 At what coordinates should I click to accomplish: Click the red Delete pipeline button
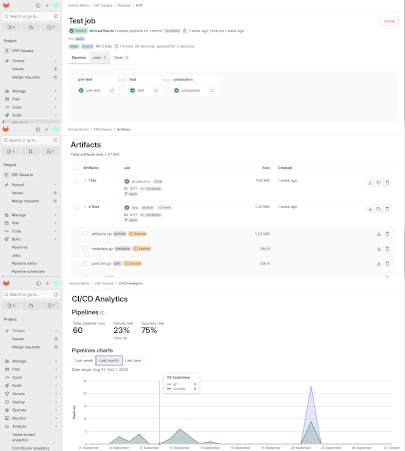pyautogui.click(x=389, y=21)
